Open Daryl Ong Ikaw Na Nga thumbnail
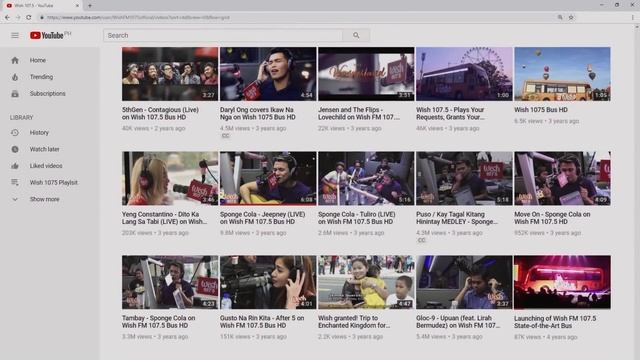The height and width of the screenshot is (360, 640). tap(268, 74)
